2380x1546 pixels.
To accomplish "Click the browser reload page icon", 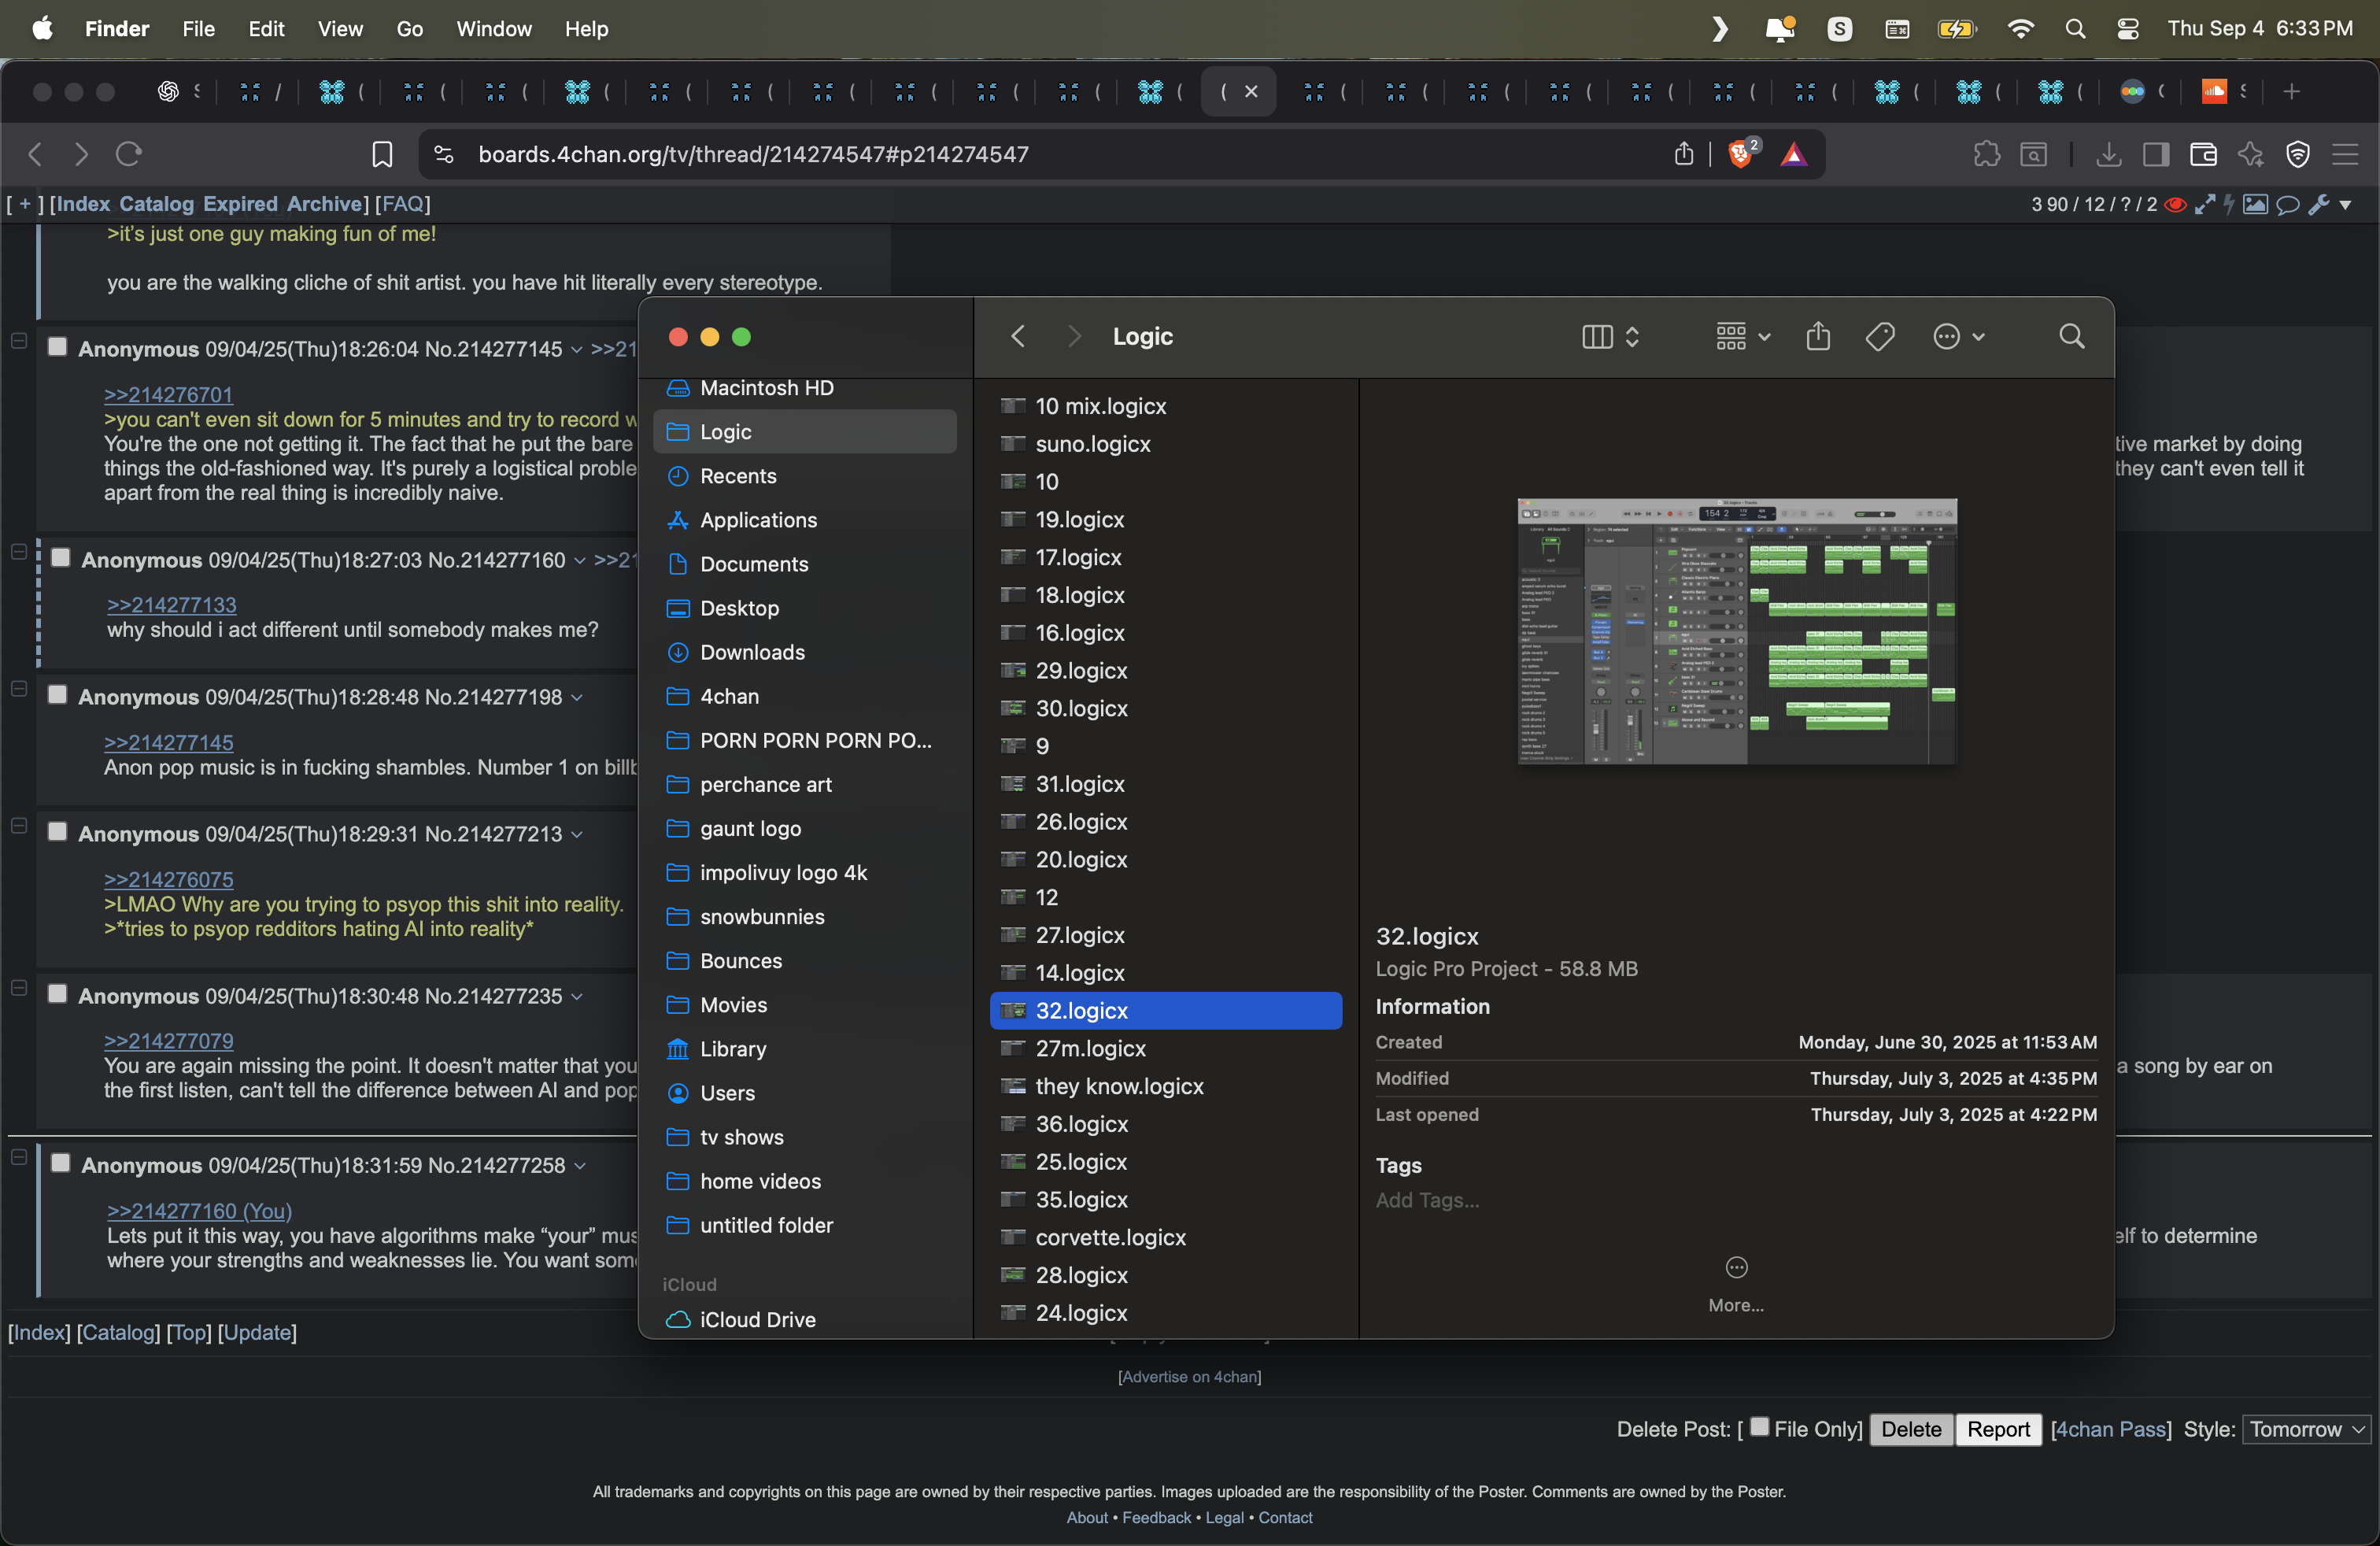I will click(x=129, y=154).
